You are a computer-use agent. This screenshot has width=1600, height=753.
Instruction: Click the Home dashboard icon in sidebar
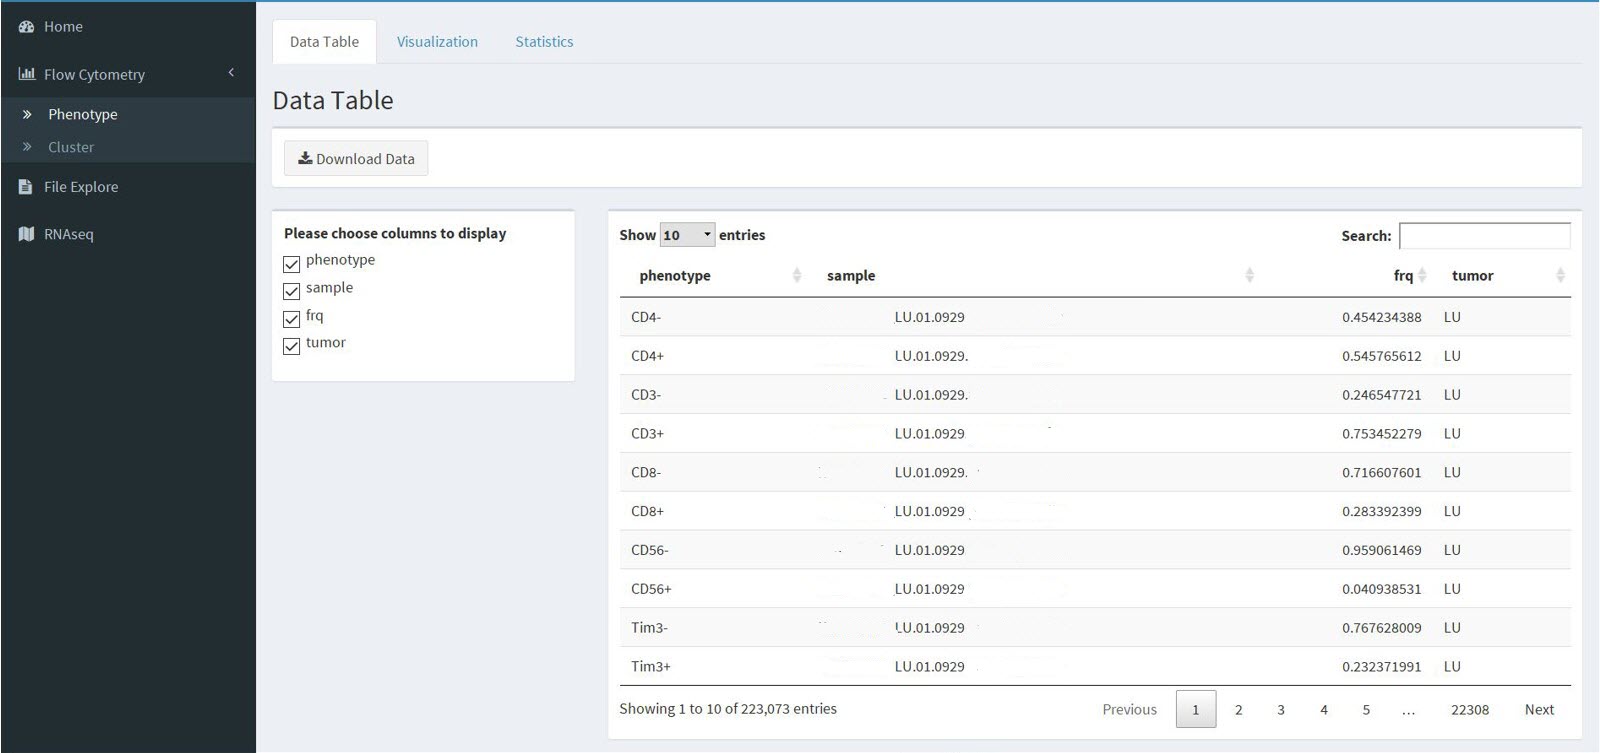pos(26,27)
